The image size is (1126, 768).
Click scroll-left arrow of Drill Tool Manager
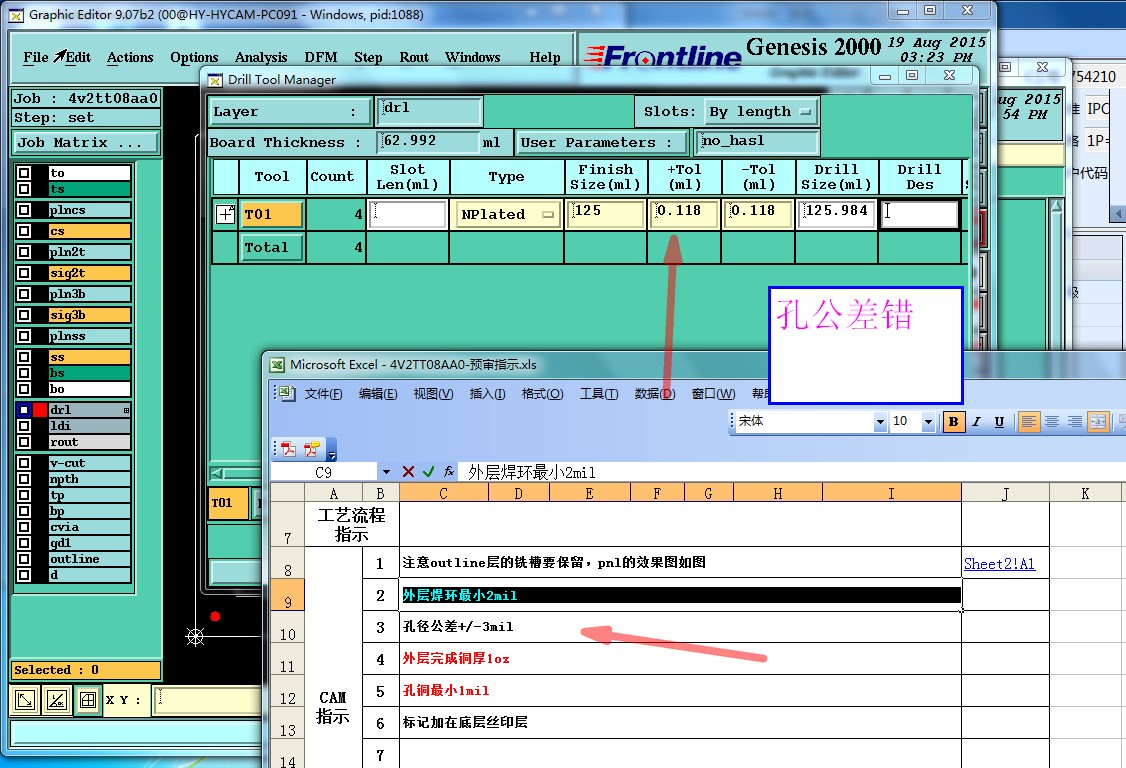pyautogui.click(x=218, y=473)
